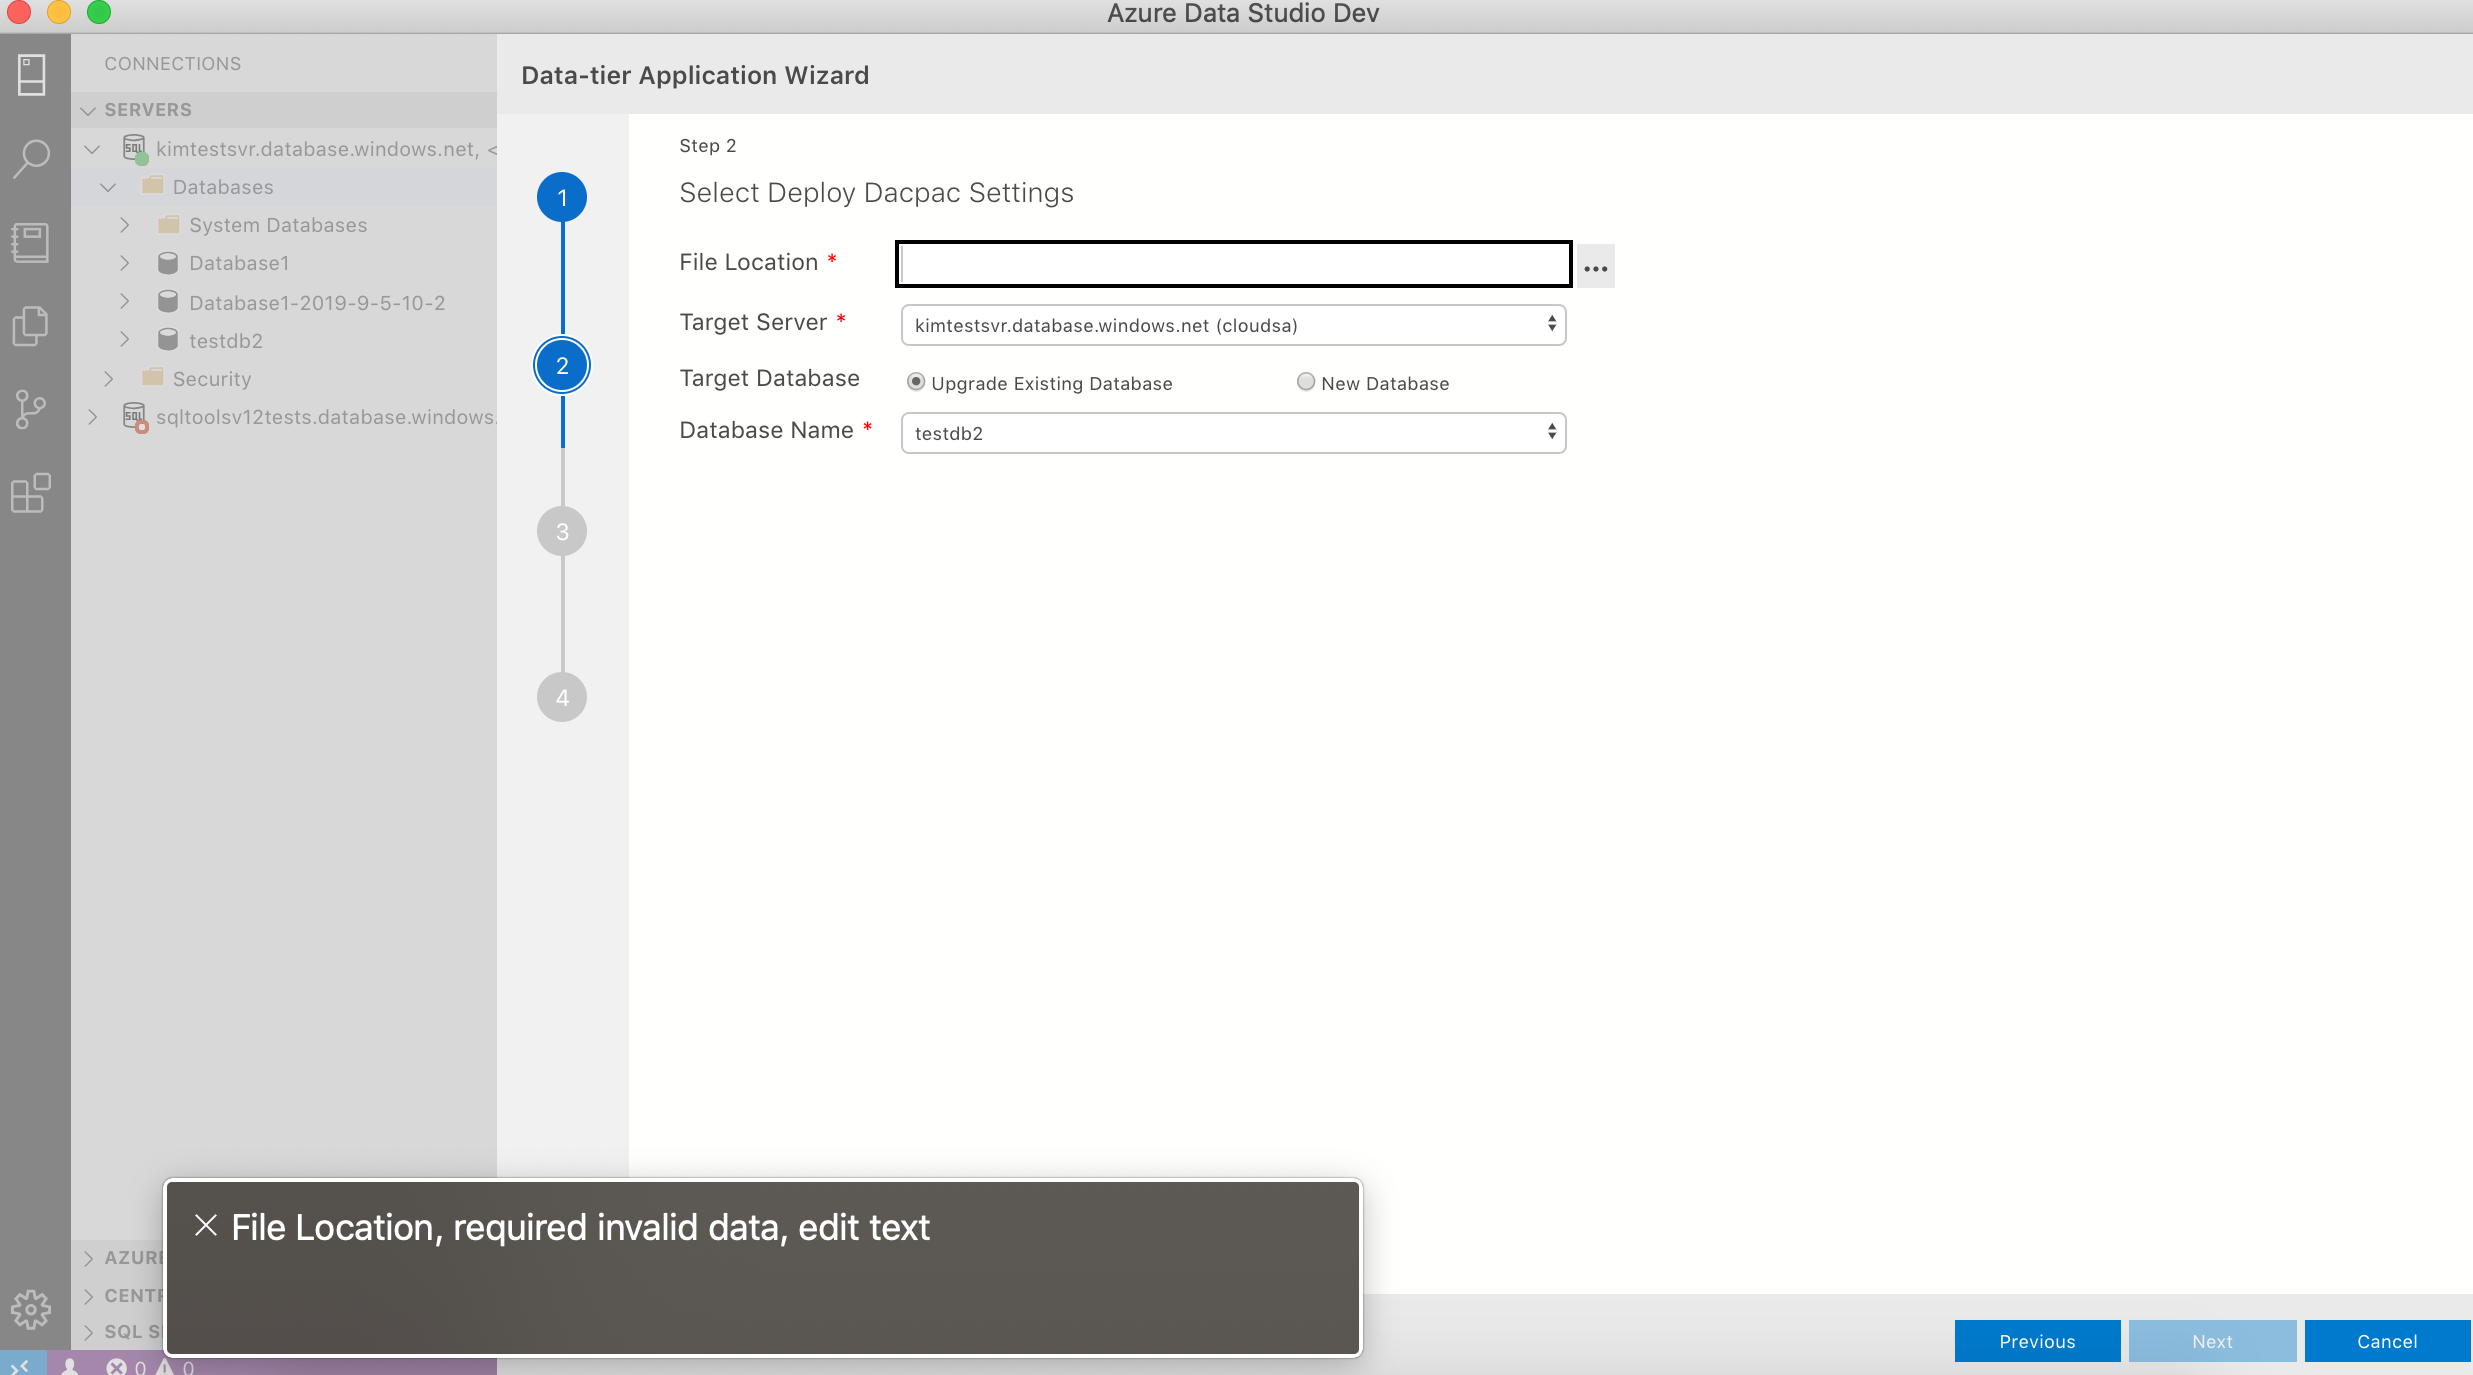Open the Extensions view

tap(31, 492)
